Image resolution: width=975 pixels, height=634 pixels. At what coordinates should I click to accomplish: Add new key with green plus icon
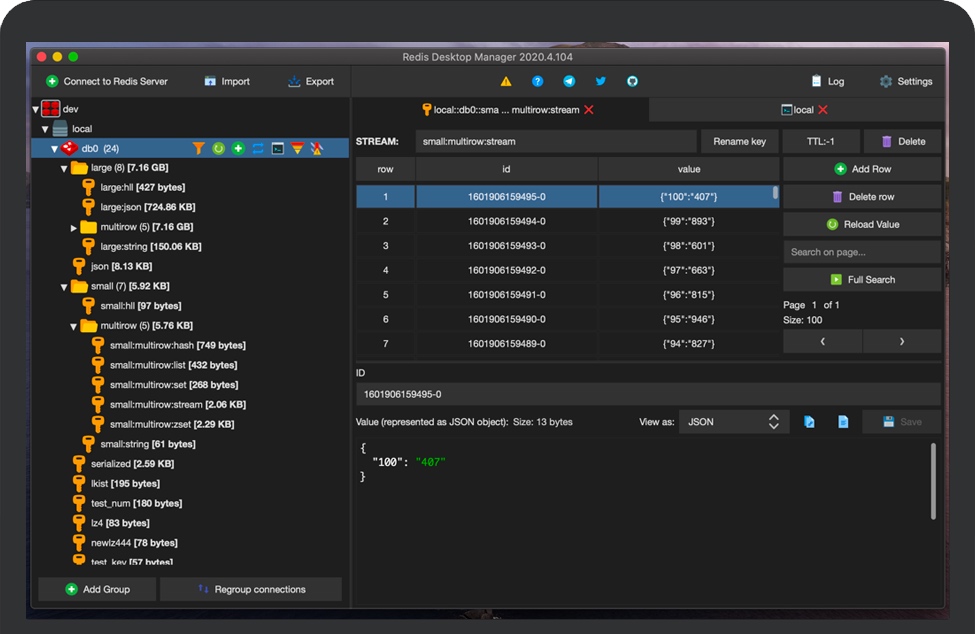point(238,148)
